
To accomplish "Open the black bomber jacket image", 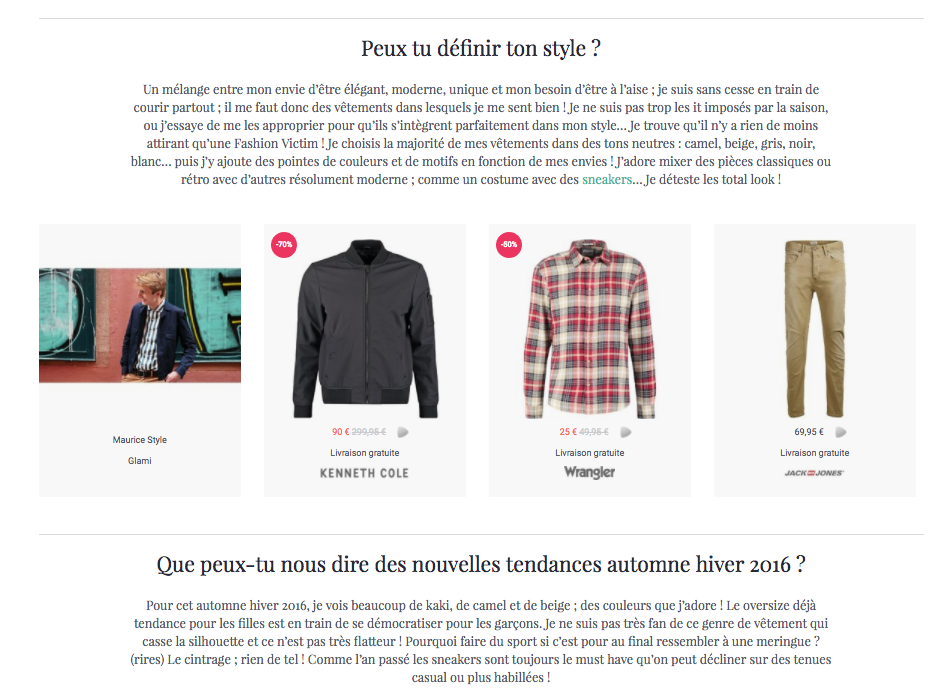I will (365, 328).
